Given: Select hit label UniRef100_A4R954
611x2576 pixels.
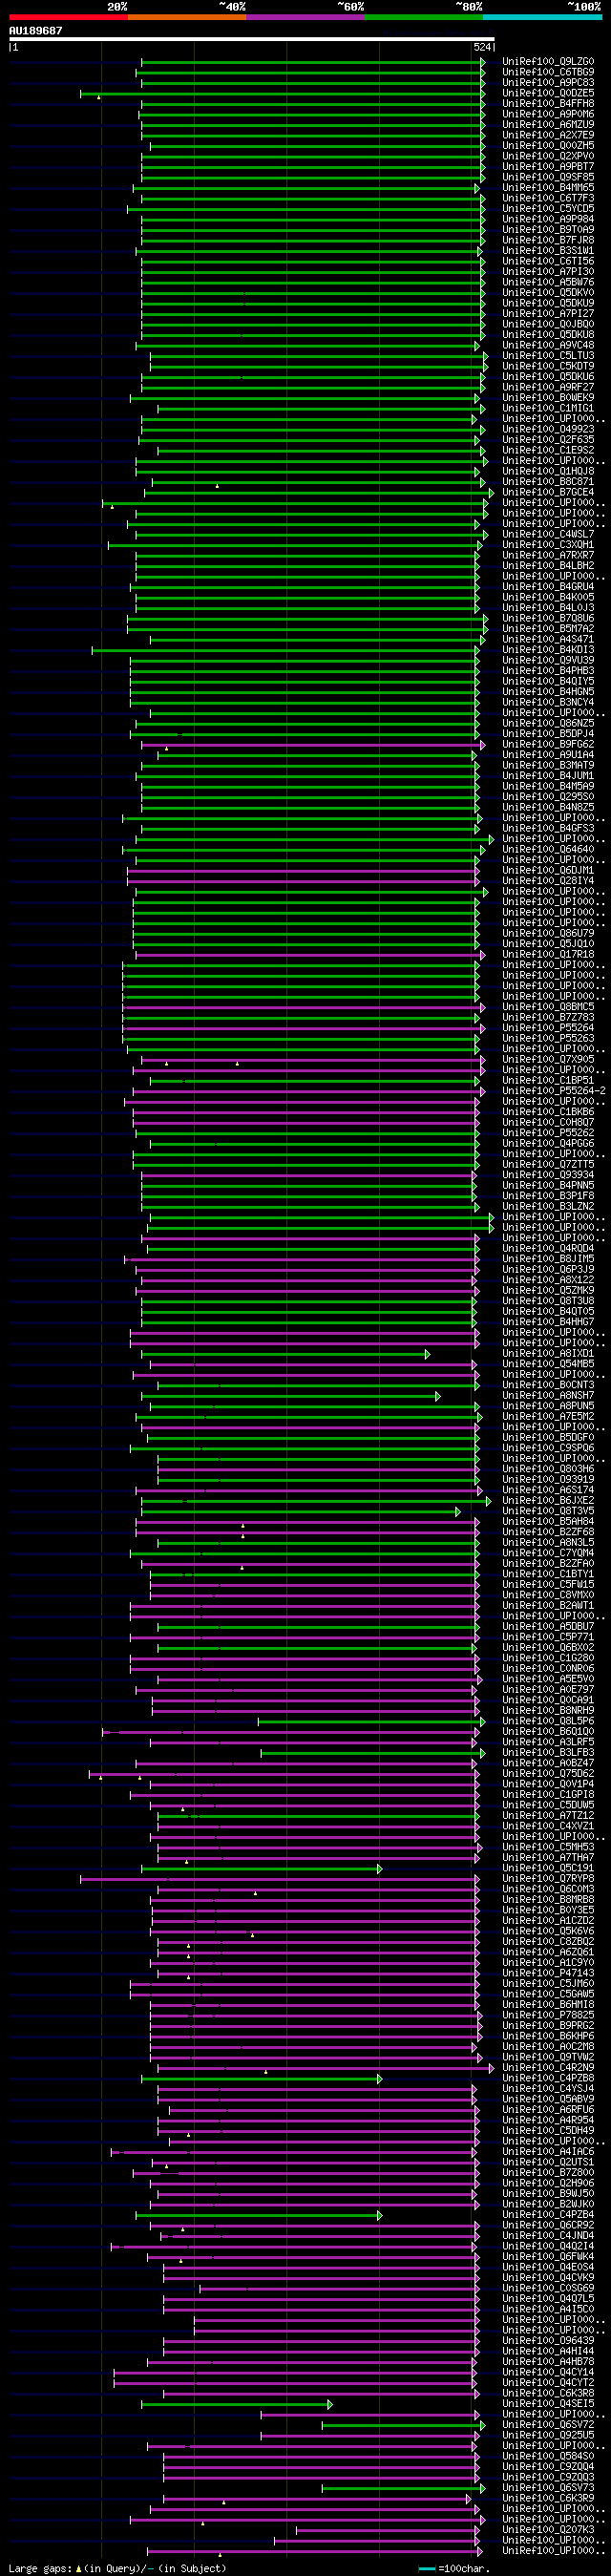Looking at the screenshot, I should point(548,2120).
